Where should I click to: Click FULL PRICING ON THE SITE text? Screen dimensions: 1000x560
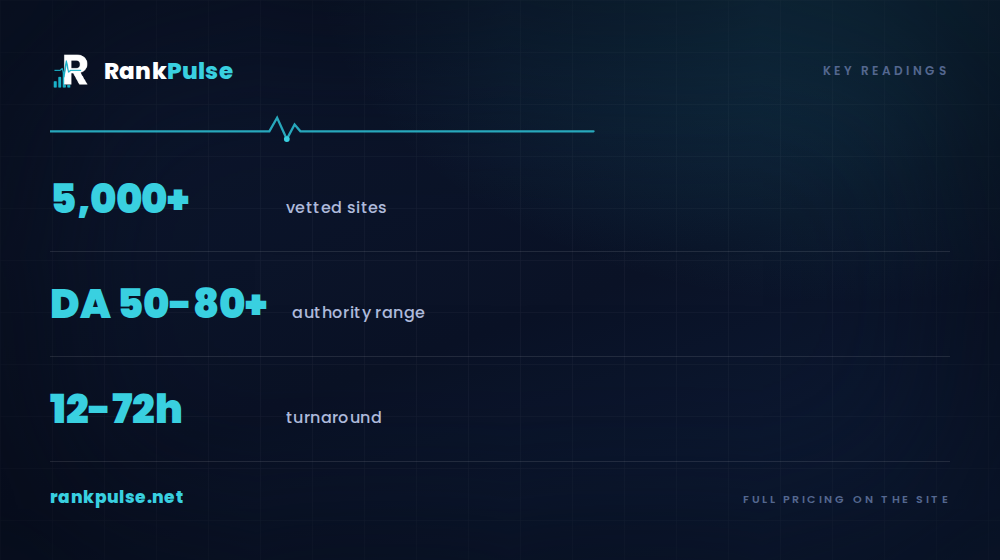pyautogui.click(x=846, y=499)
